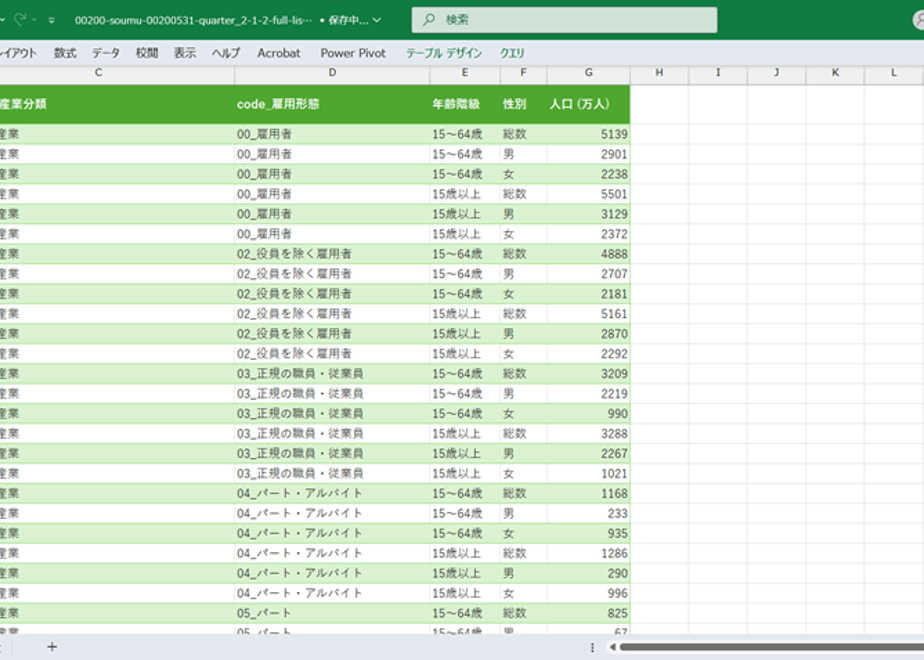924x660 pixels.
Task: Select column K header
Action: (835, 72)
